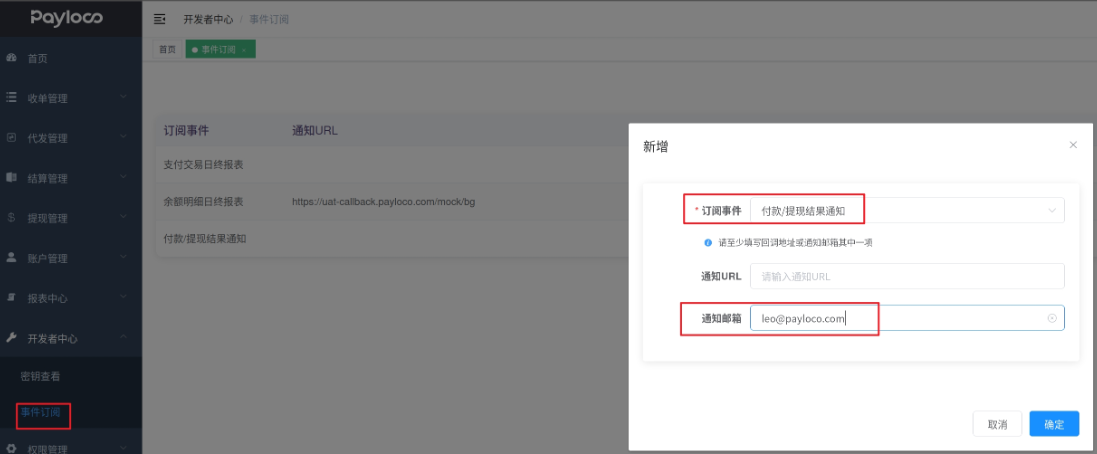Click the 订阅事件 column header
Screen dimensions: 1097x454
185,130
